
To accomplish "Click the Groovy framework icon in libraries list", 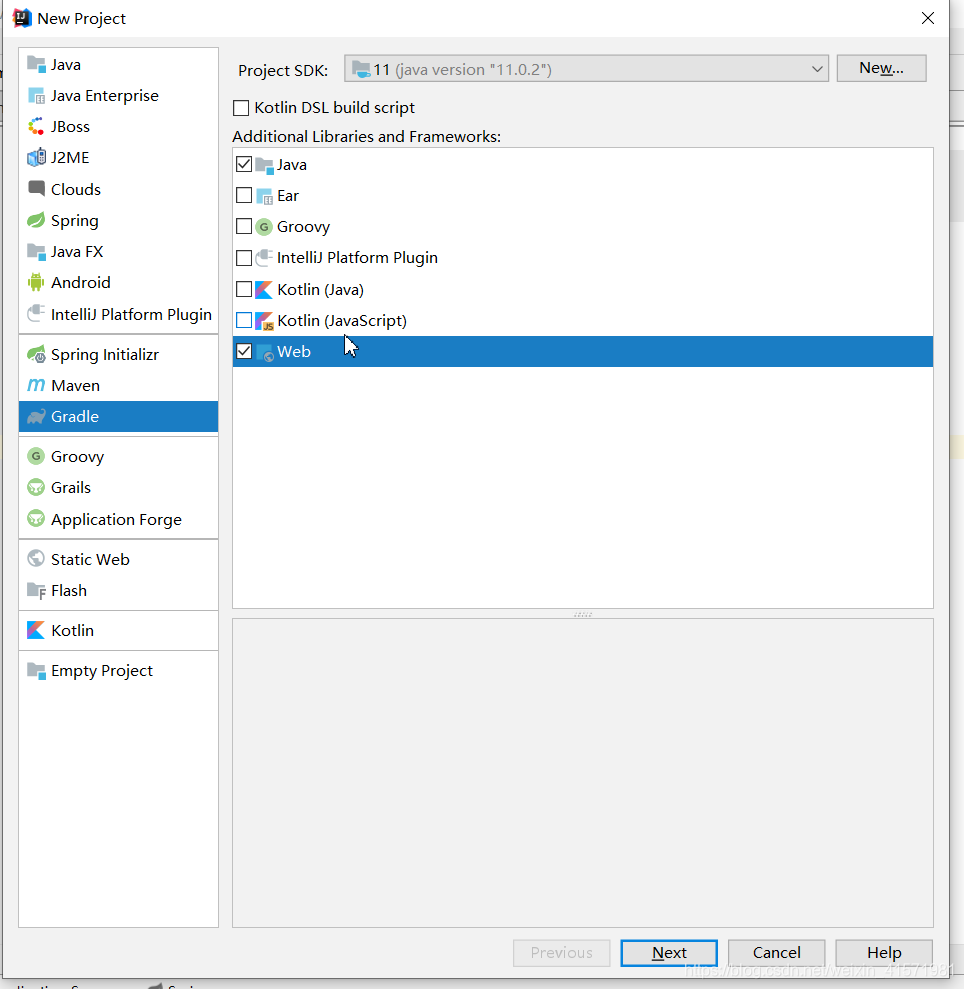I will click(x=264, y=227).
